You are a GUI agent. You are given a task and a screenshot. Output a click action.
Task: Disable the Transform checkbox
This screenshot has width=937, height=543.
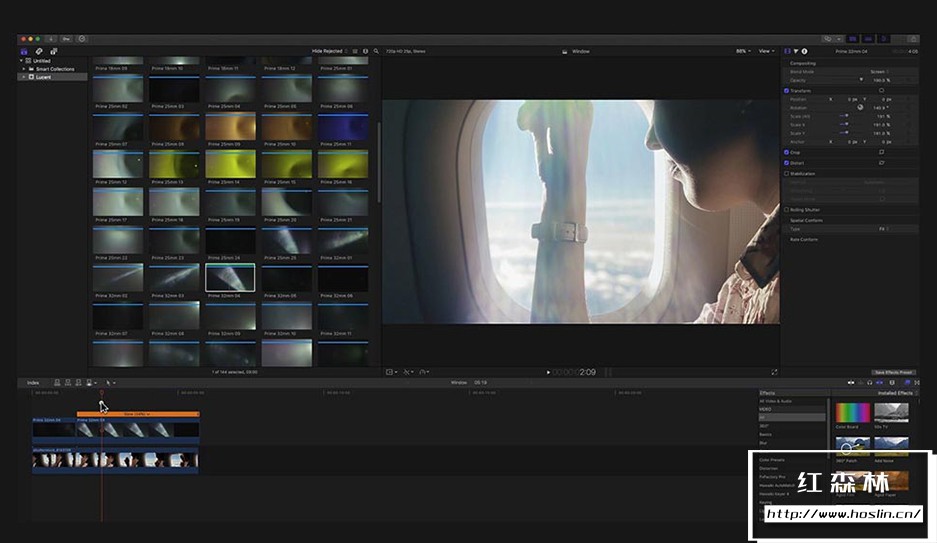coord(787,90)
